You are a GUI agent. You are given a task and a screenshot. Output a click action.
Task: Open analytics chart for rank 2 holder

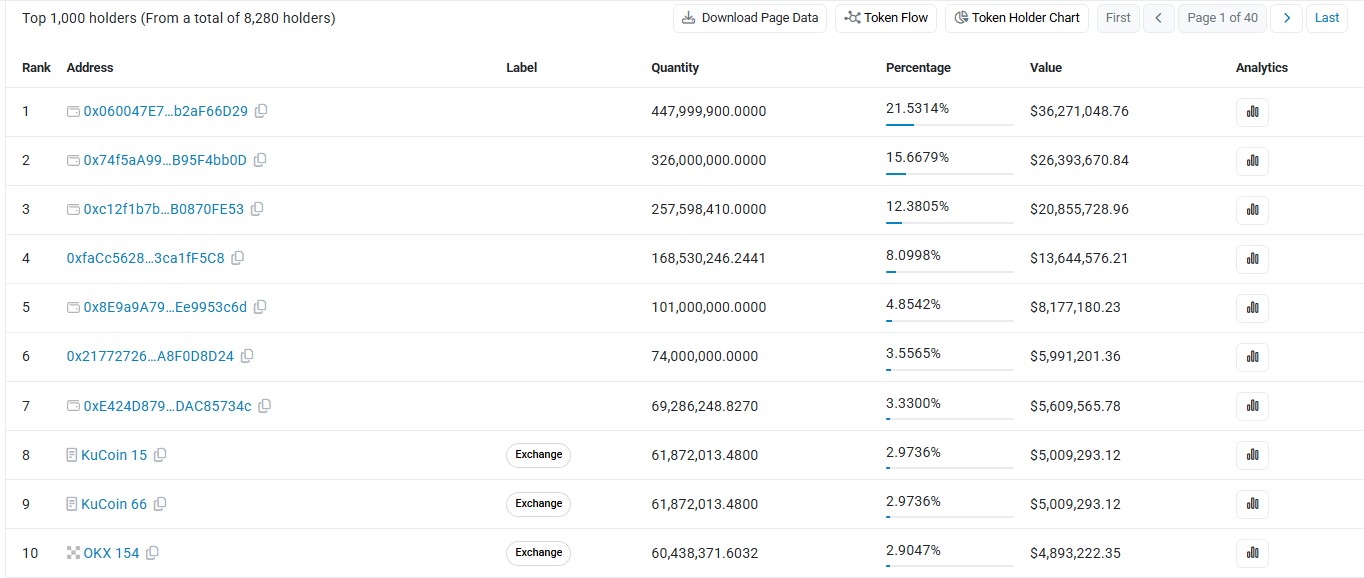pyautogui.click(x=1252, y=161)
